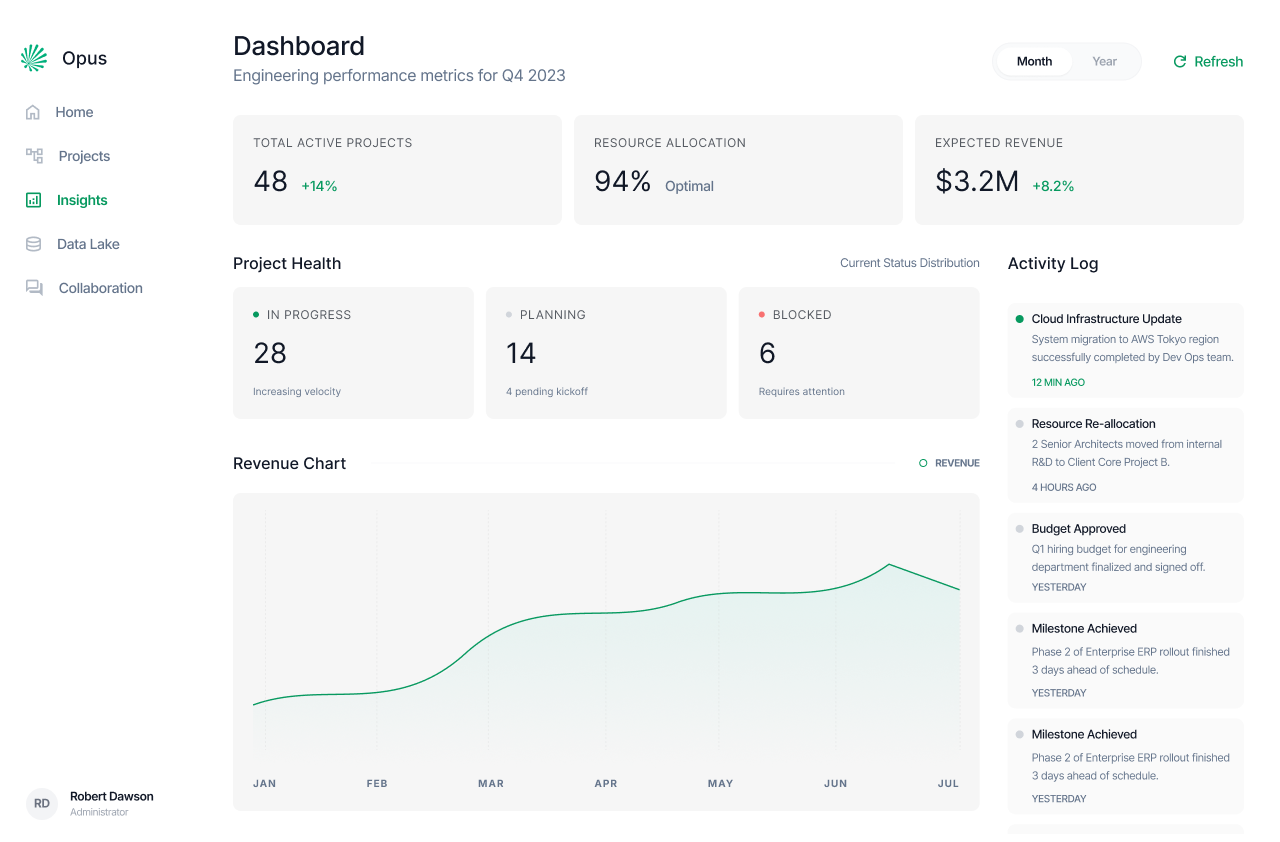Screen dimensions: 1280x842
Task: Click the Opus logo icon
Action: tap(33, 57)
